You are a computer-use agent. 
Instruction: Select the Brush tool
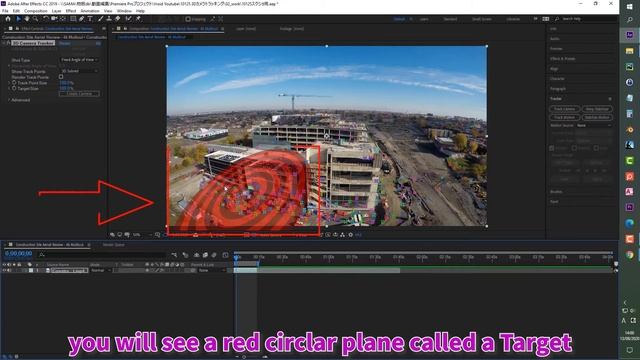(x=100, y=19)
